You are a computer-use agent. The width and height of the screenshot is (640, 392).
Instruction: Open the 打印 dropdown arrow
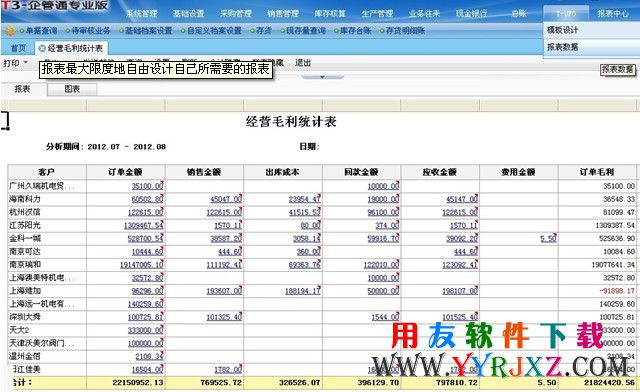click(x=26, y=63)
